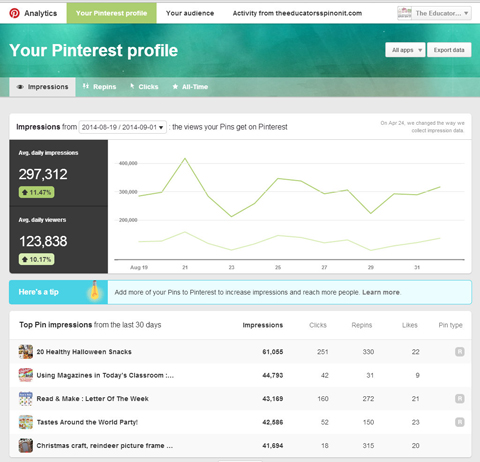Open the Analytics home link
The height and width of the screenshot is (462, 480).
(40, 13)
